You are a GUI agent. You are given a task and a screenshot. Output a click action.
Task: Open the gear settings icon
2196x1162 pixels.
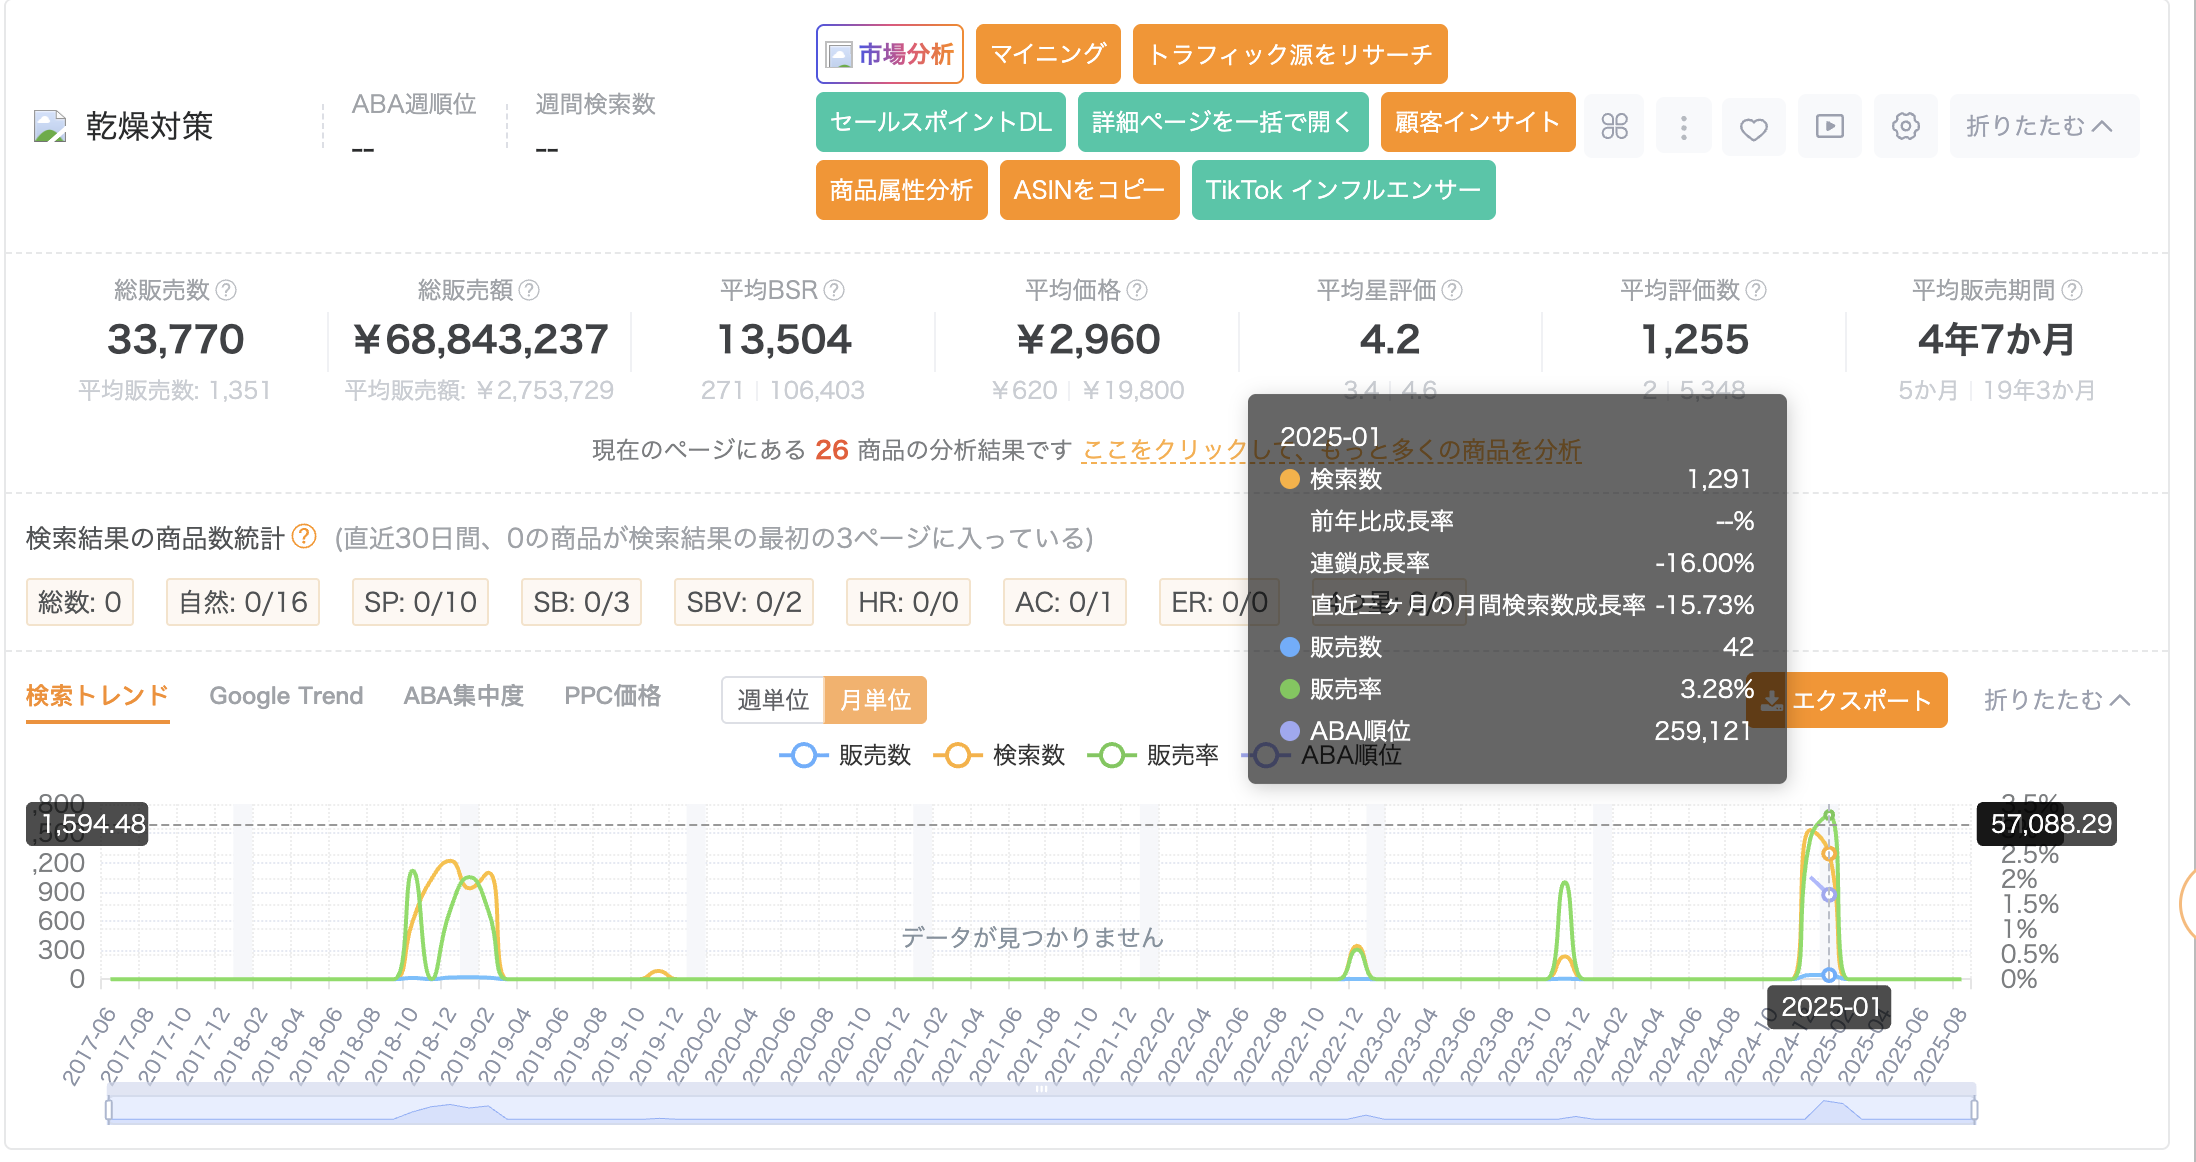click(x=1905, y=126)
